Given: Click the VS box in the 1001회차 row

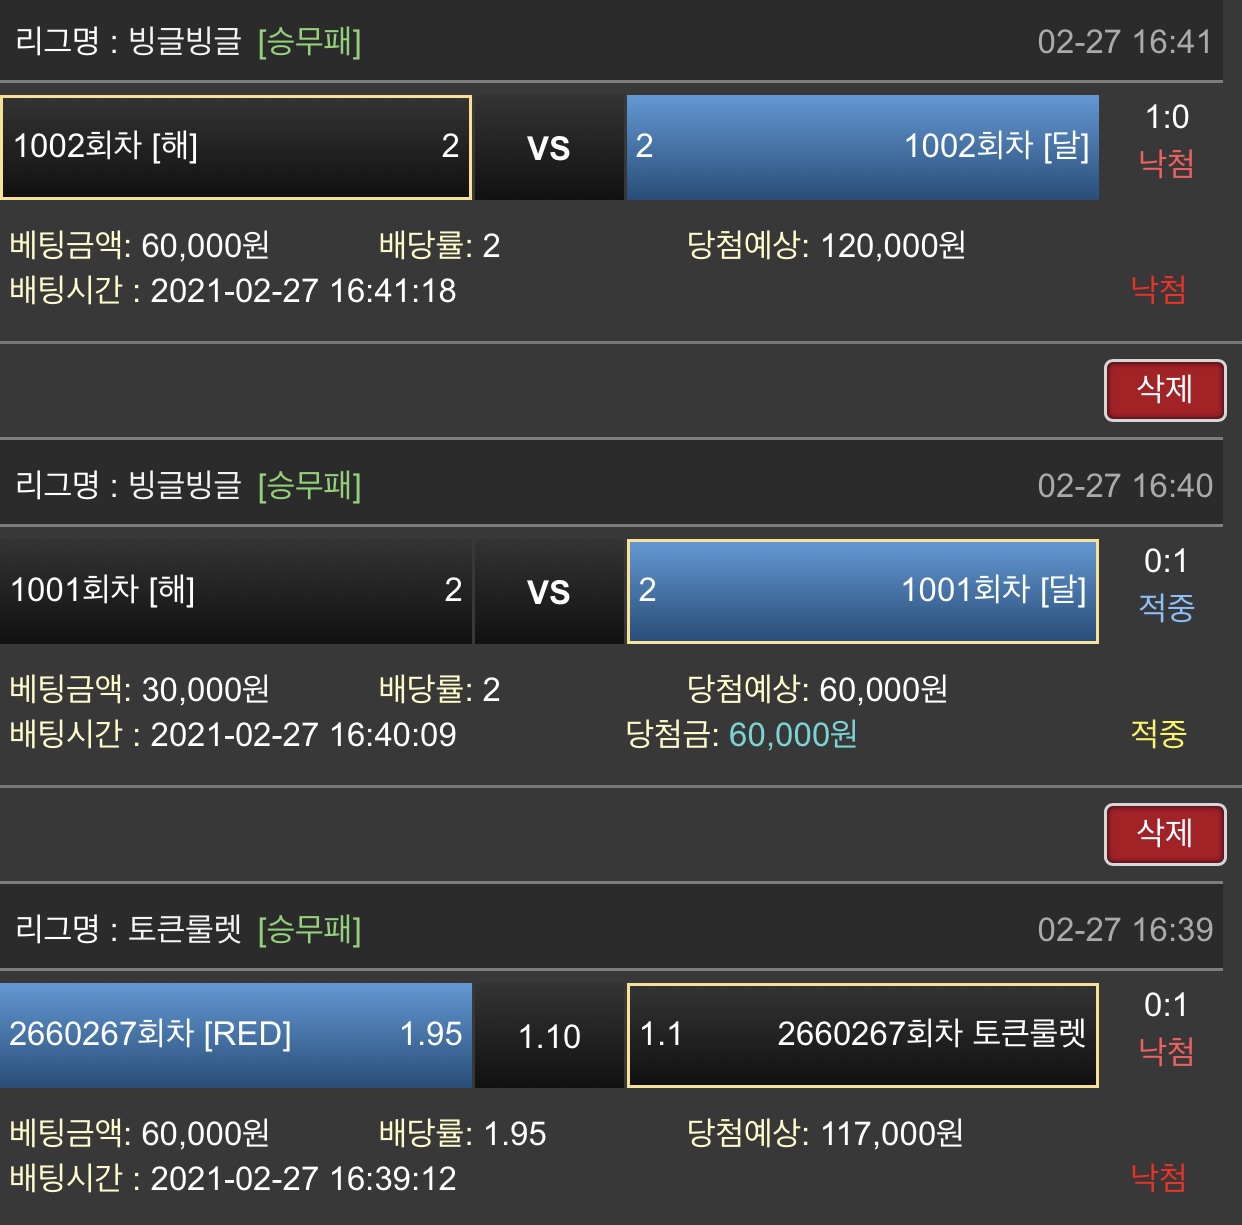Looking at the screenshot, I should point(549,592).
